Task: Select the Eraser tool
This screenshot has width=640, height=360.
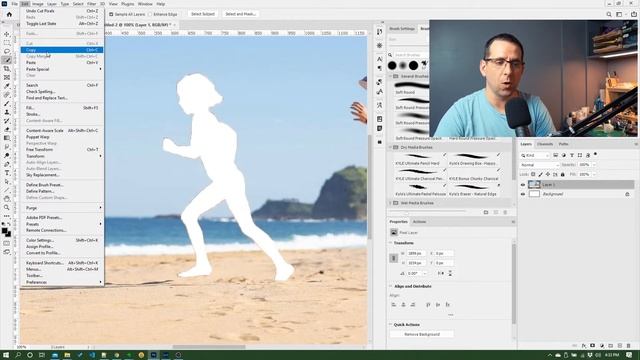Action: [x=7, y=129]
